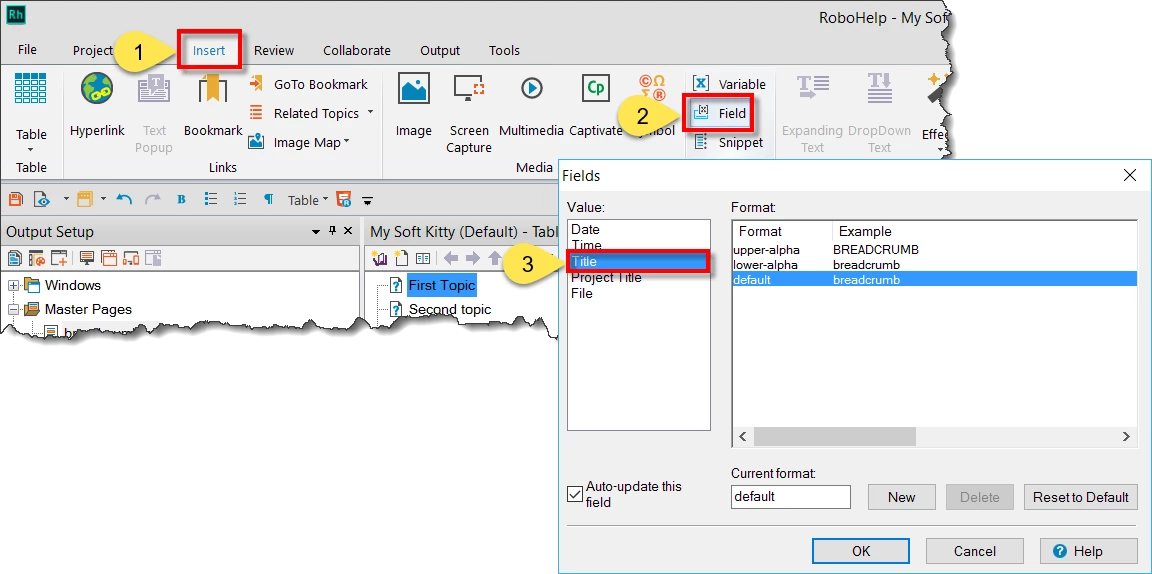Click the Preview eye icon
Image resolution: width=1152 pixels, height=574 pixels.
(x=43, y=199)
